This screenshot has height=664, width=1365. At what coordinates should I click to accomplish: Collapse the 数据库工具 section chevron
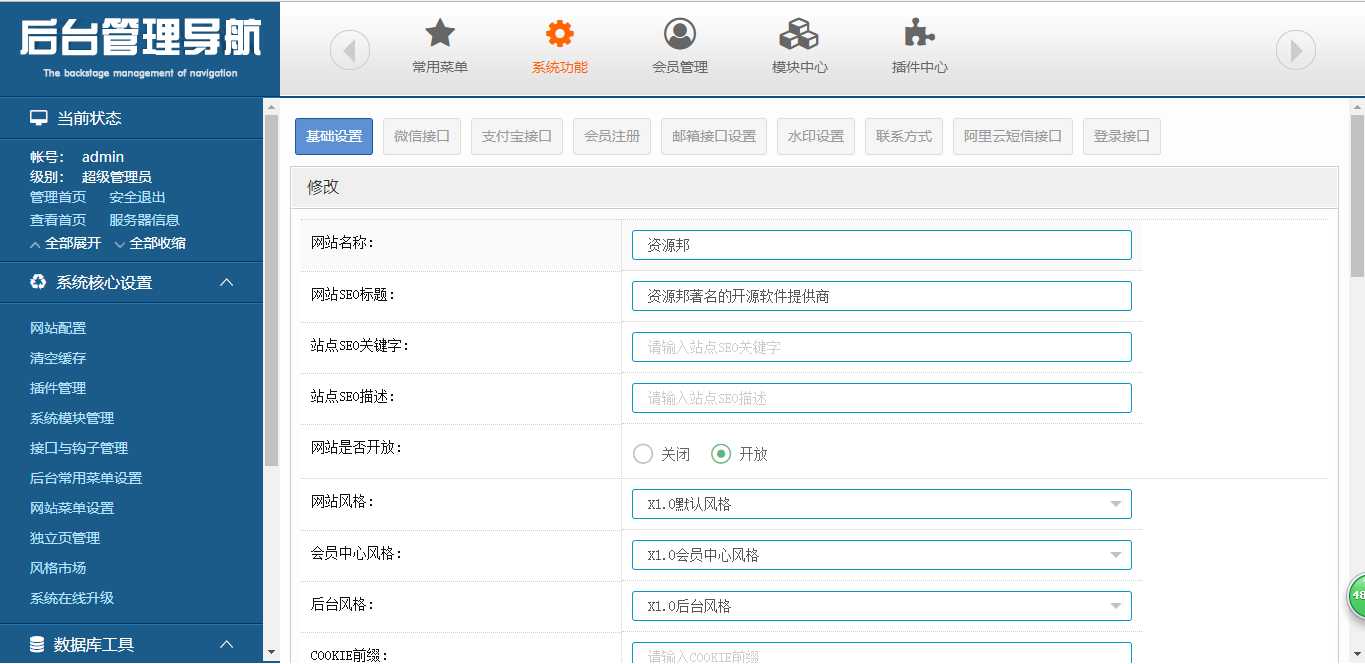pyautogui.click(x=227, y=645)
